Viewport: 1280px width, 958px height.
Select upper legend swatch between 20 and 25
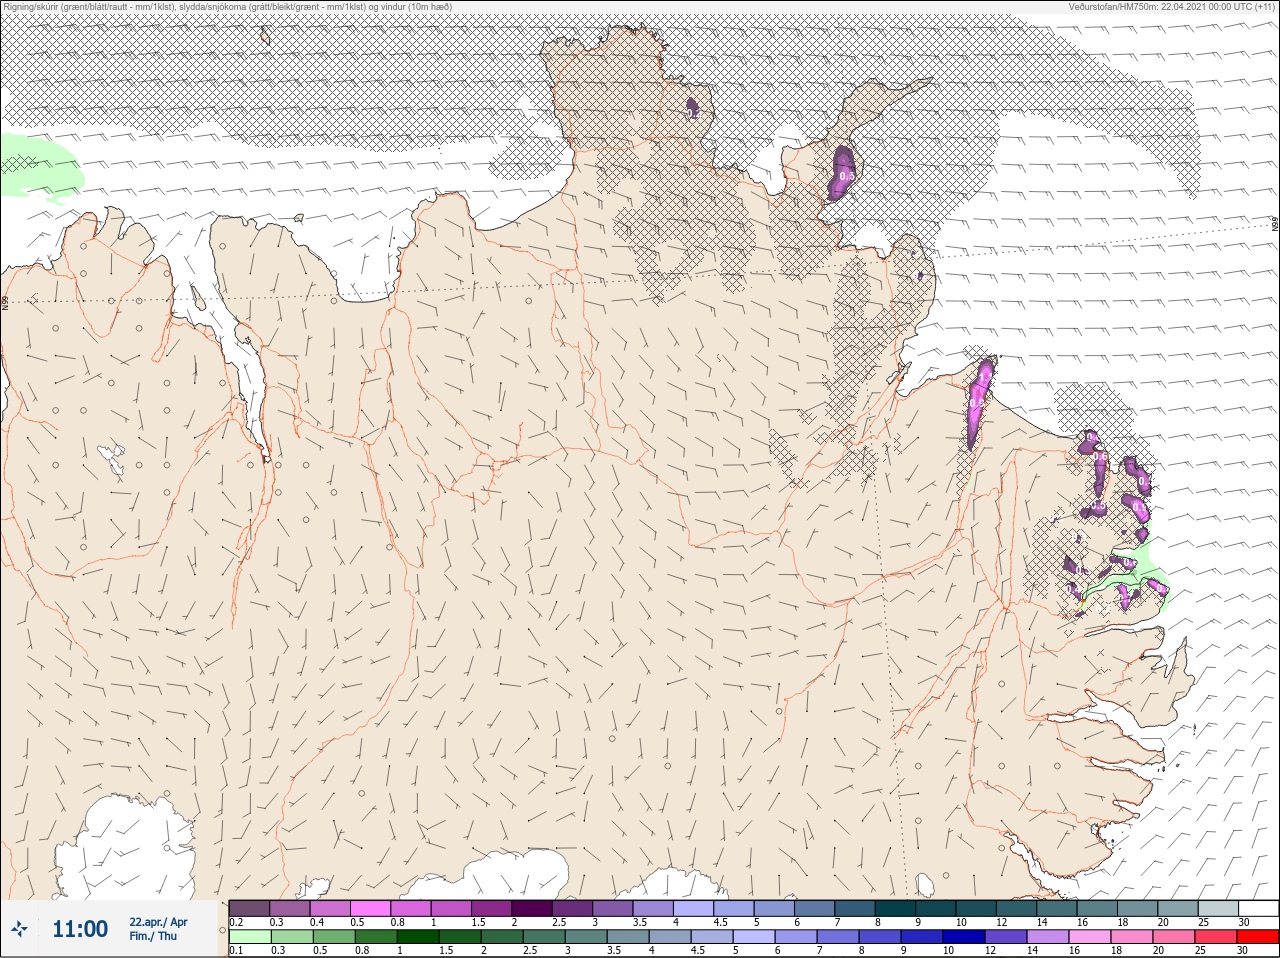click(x=1180, y=908)
